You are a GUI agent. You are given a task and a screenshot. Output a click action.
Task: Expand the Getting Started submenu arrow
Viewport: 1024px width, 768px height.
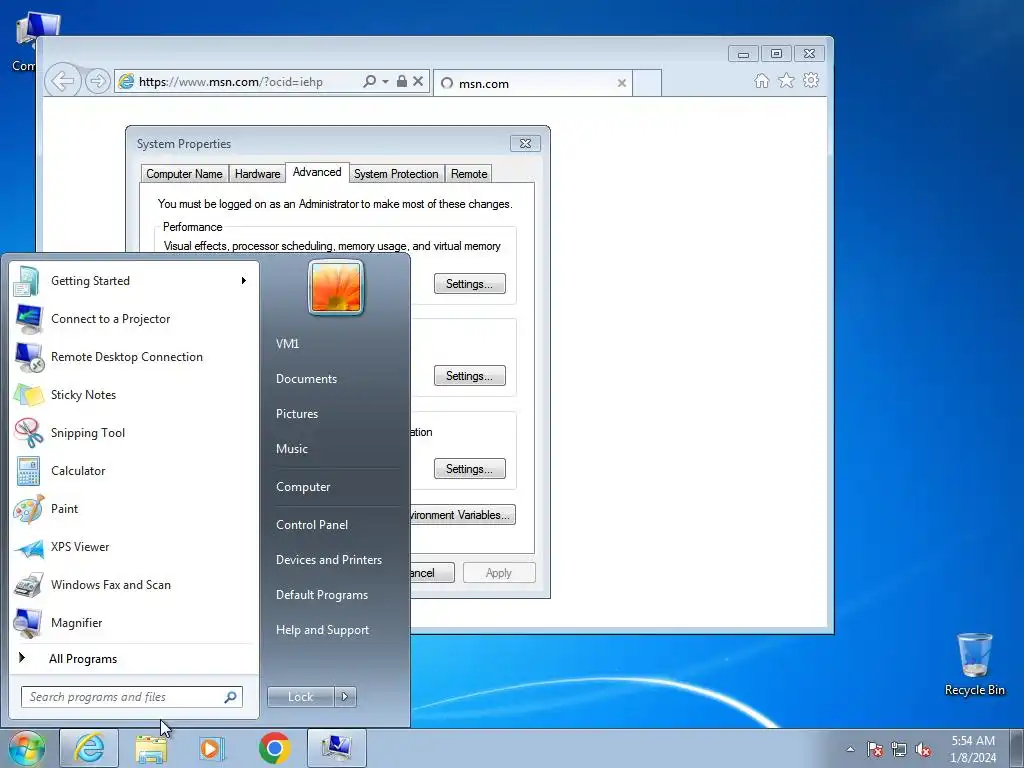tap(244, 281)
